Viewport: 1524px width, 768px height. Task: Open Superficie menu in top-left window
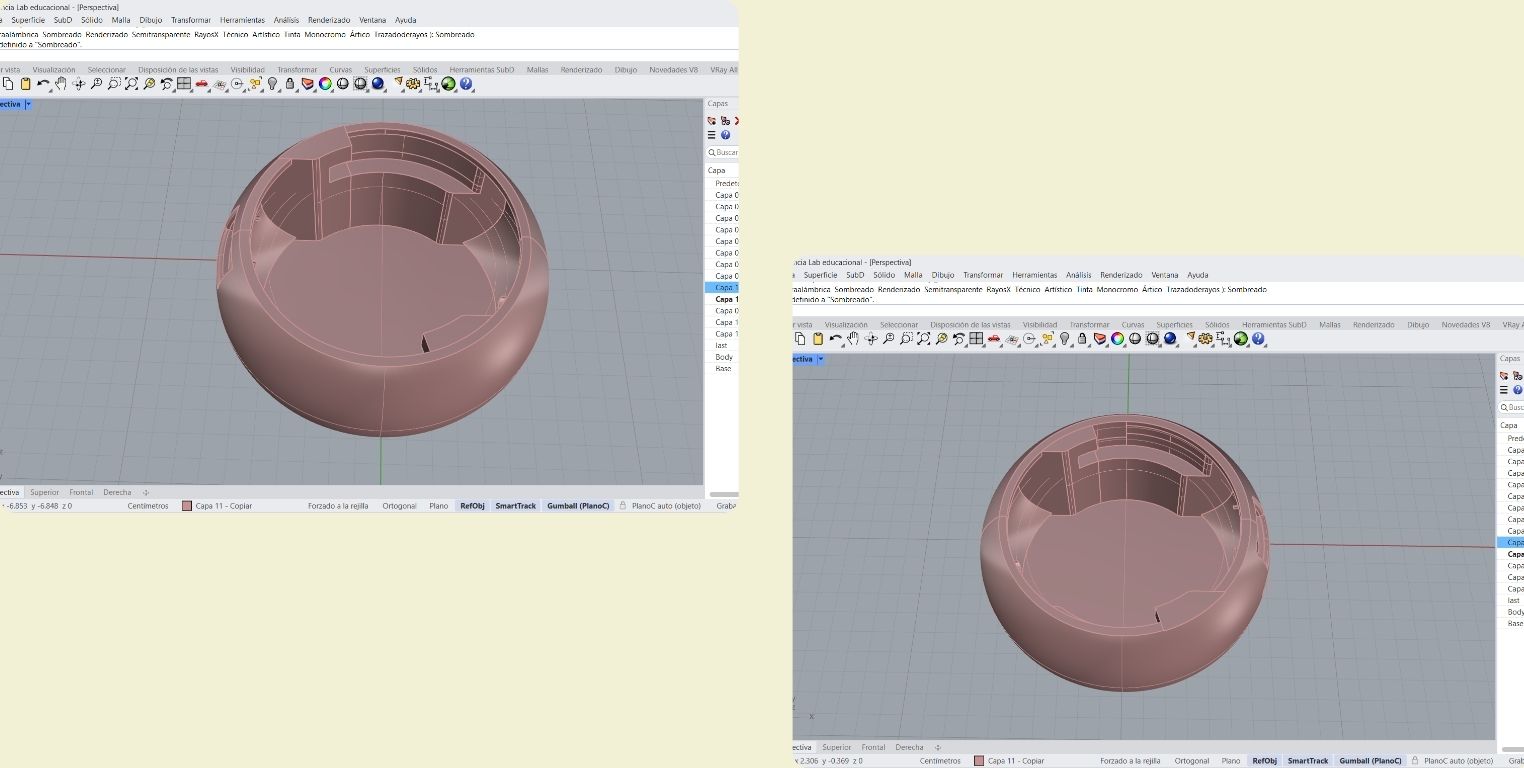28,20
